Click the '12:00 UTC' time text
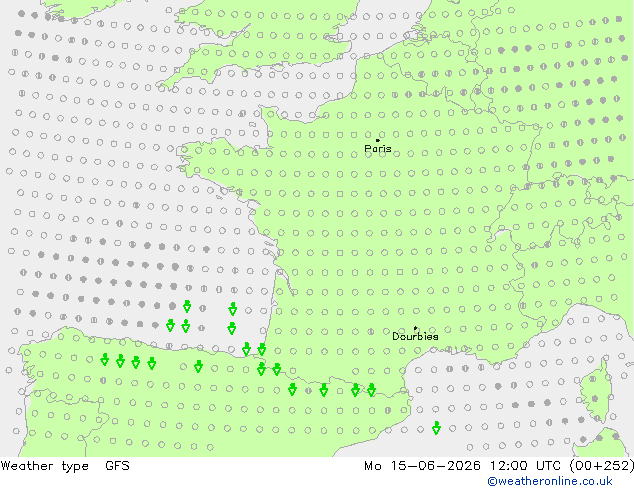This screenshot has width=634, height=490. (525, 466)
